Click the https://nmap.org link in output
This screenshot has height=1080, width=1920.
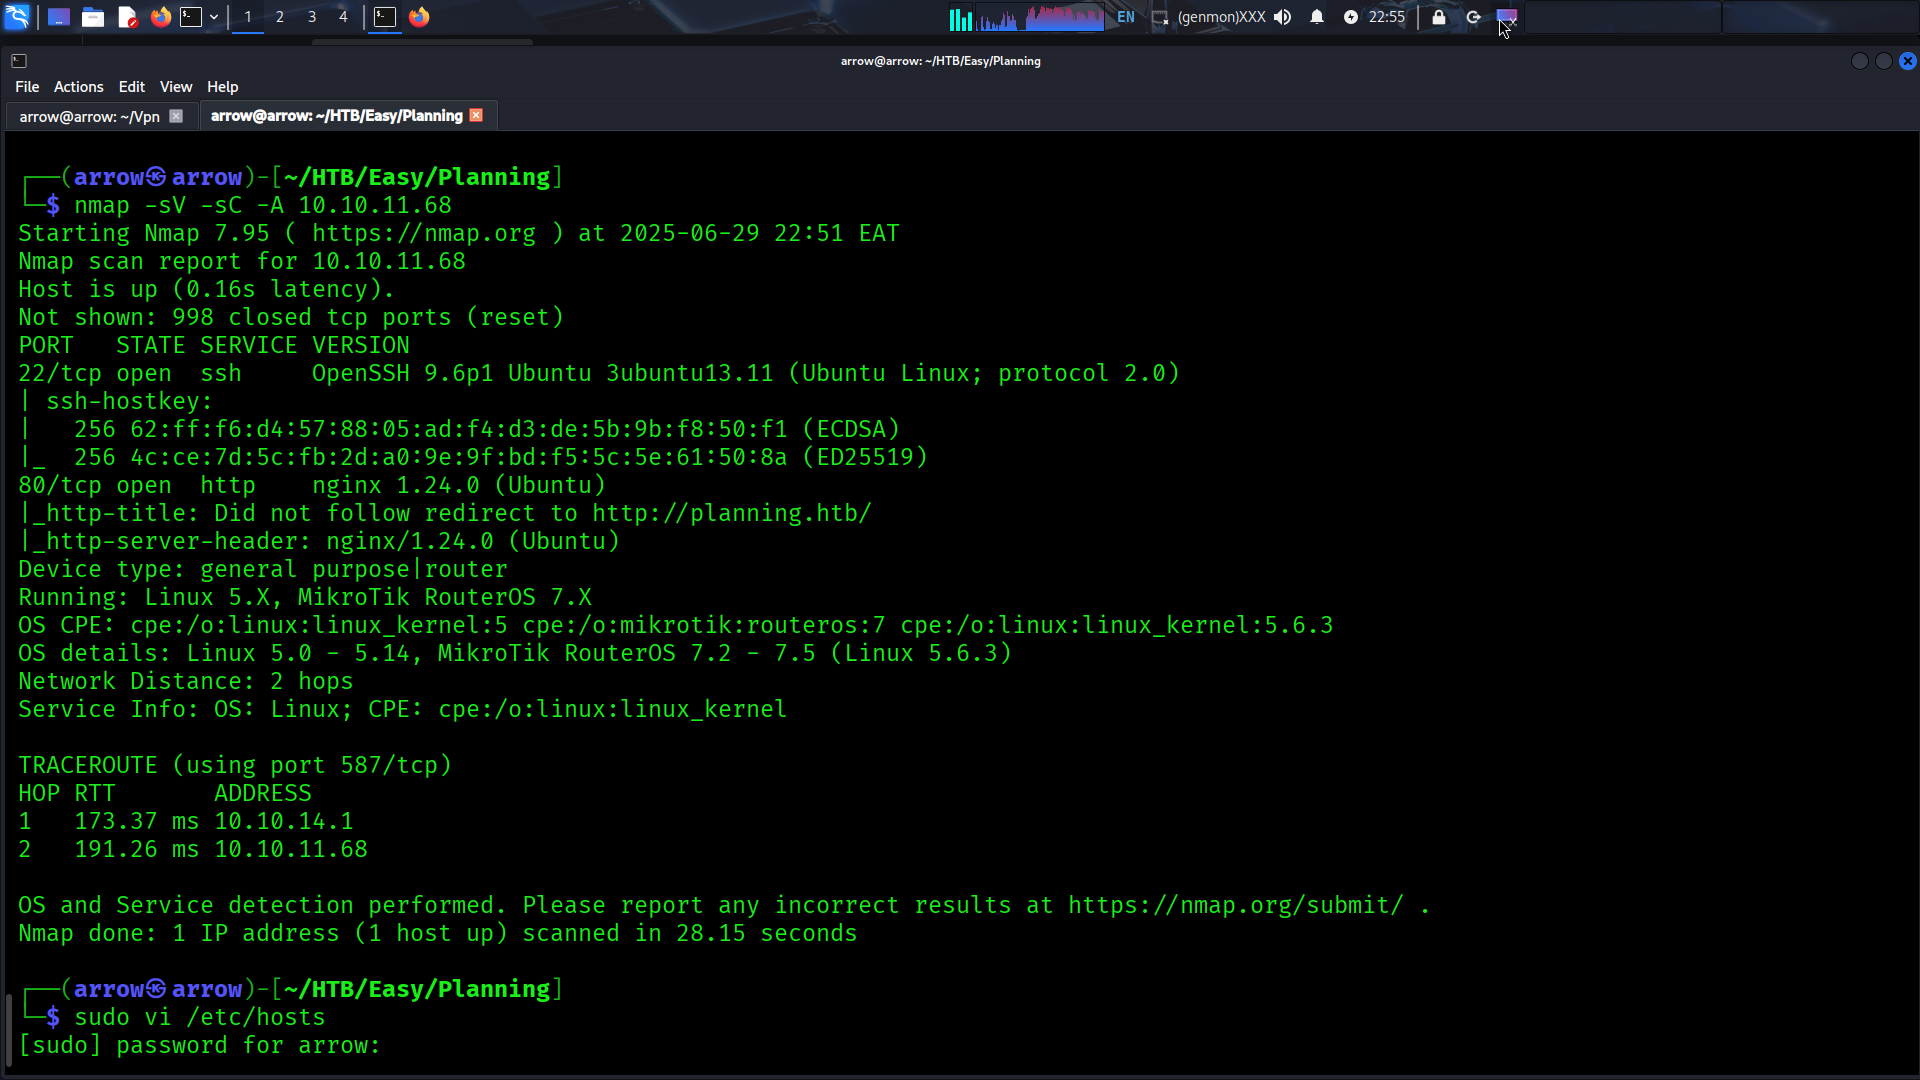coord(424,233)
